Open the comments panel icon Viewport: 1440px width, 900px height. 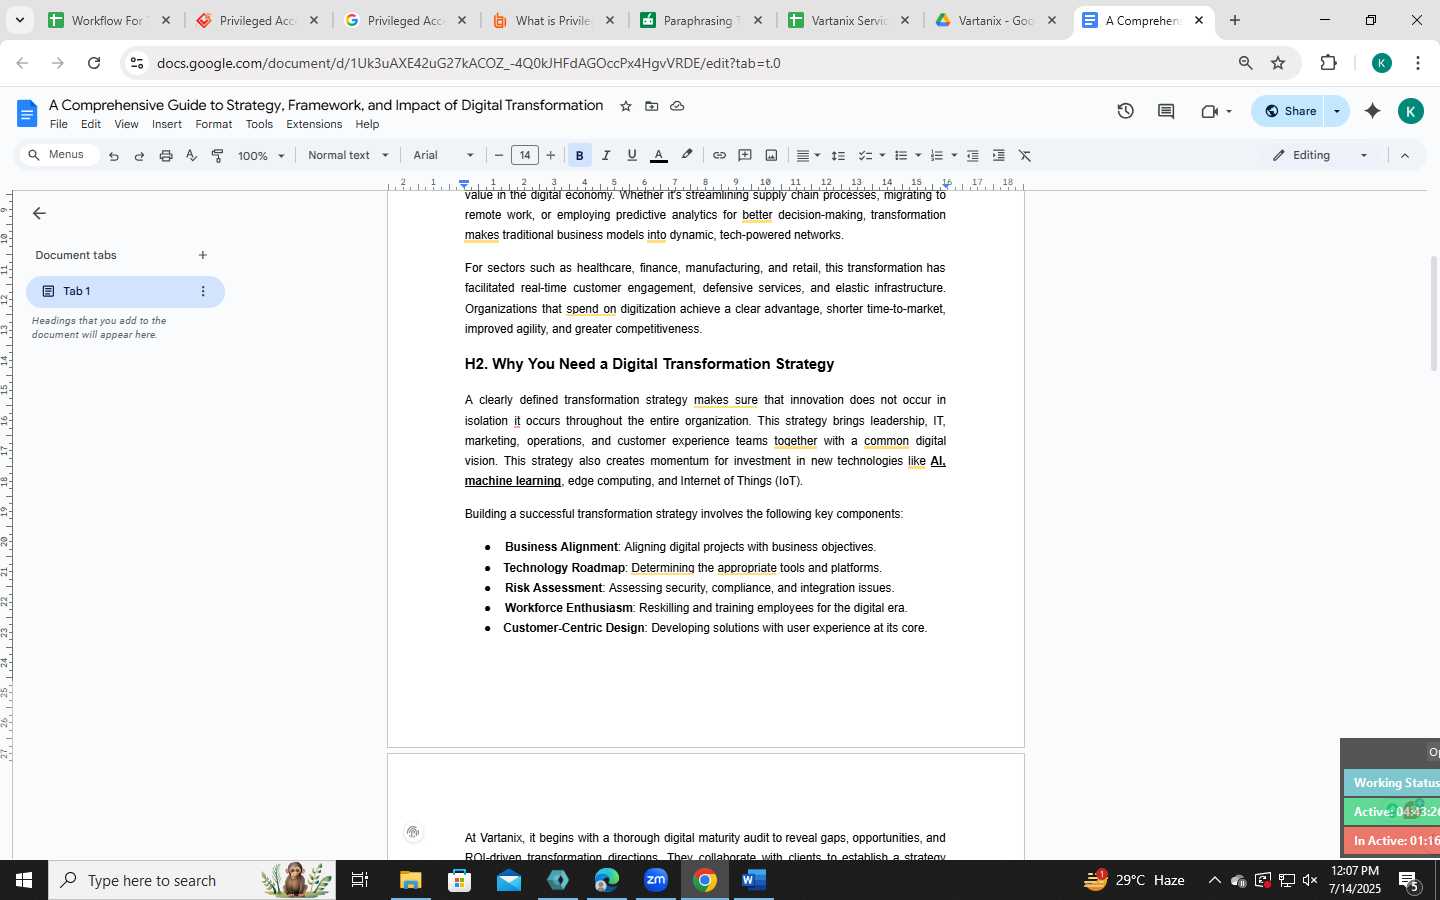[1166, 111]
